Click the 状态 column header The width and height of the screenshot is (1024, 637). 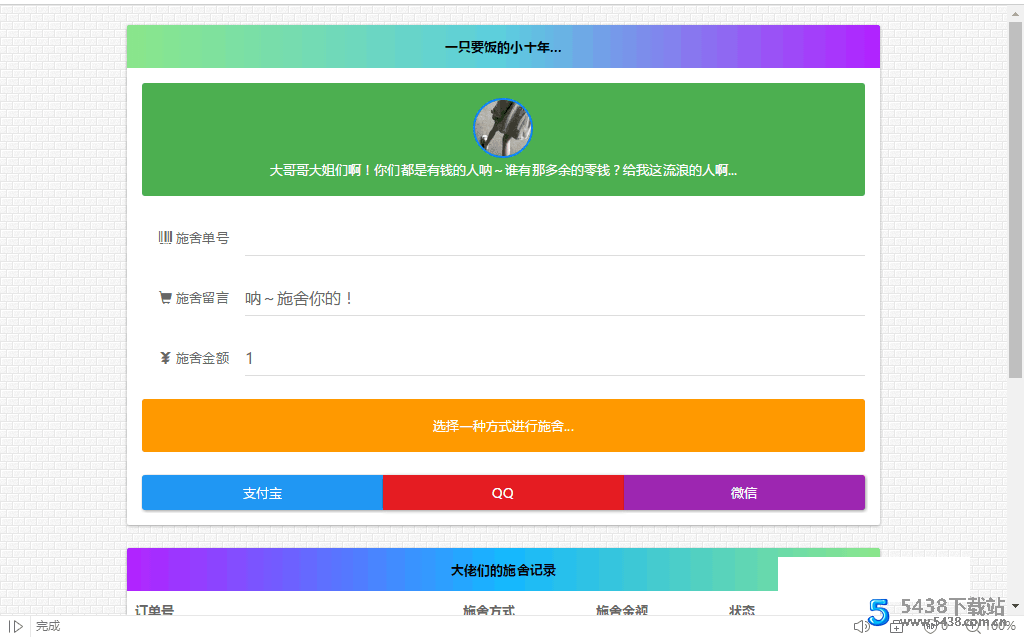pos(742,611)
